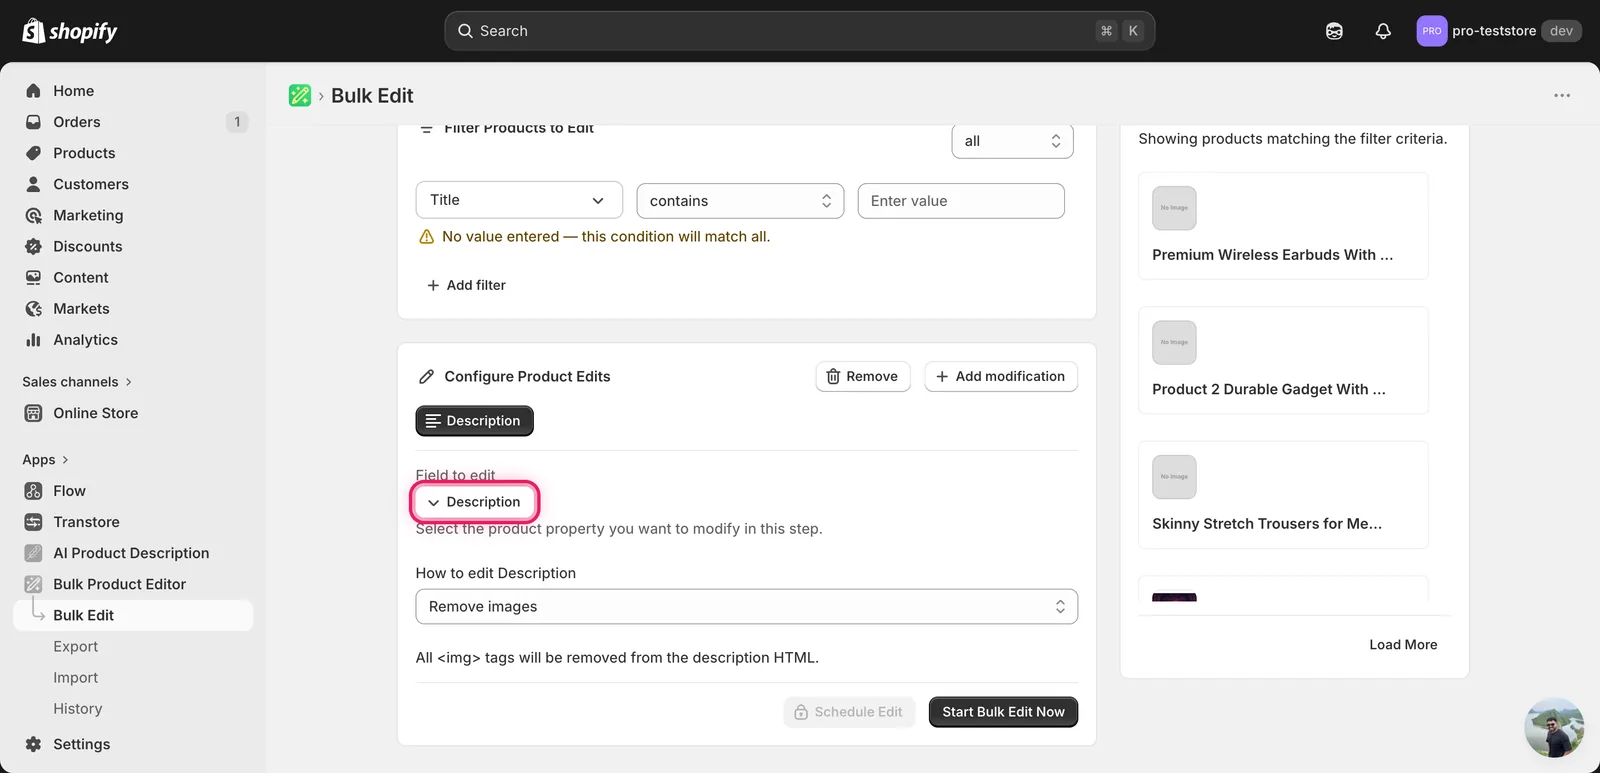Open the Remove images edit-mode dropdown
This screenshot has width=1600, height=773.
click(746, 606)
